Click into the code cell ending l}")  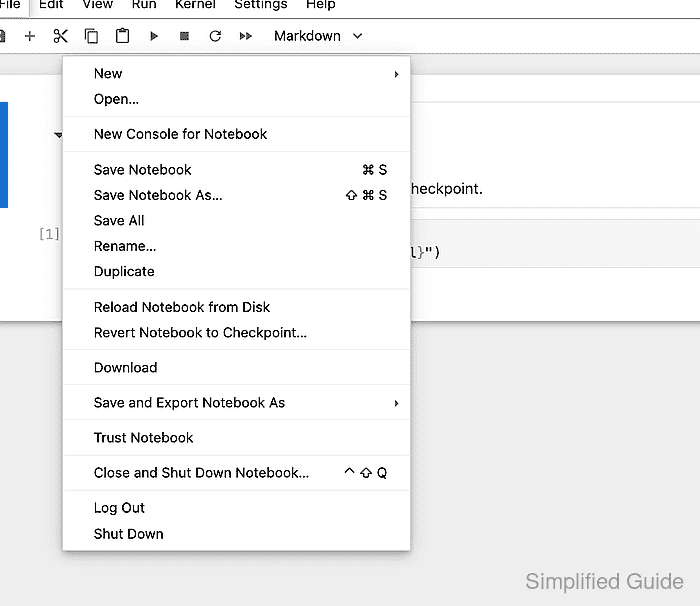pos(555,244)
